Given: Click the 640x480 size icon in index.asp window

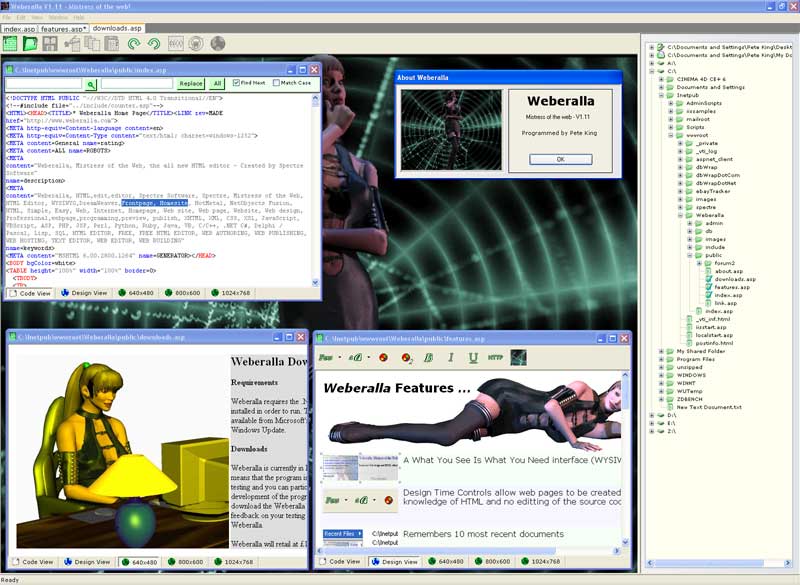Looking at the screenshot, I should click(x=122, y=293).
